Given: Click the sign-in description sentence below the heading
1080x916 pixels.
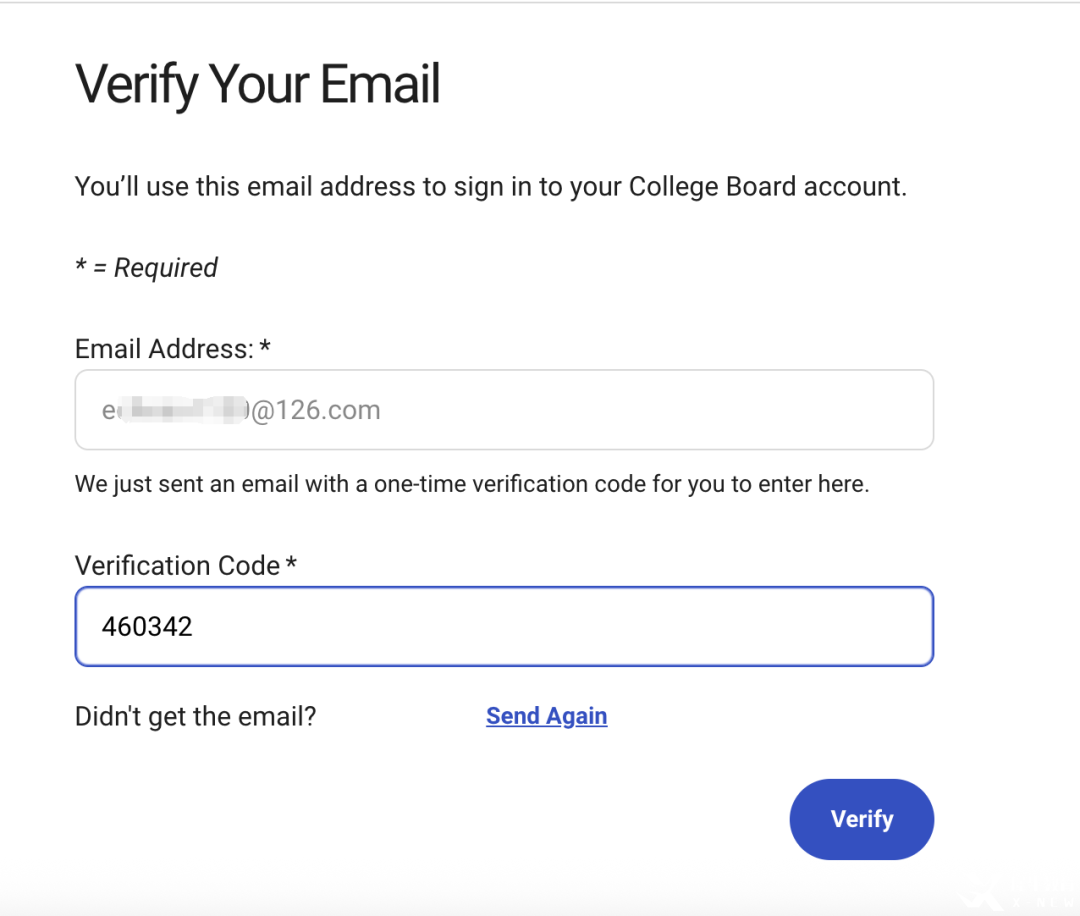Looking at the screenshot, I should (490, 187).
